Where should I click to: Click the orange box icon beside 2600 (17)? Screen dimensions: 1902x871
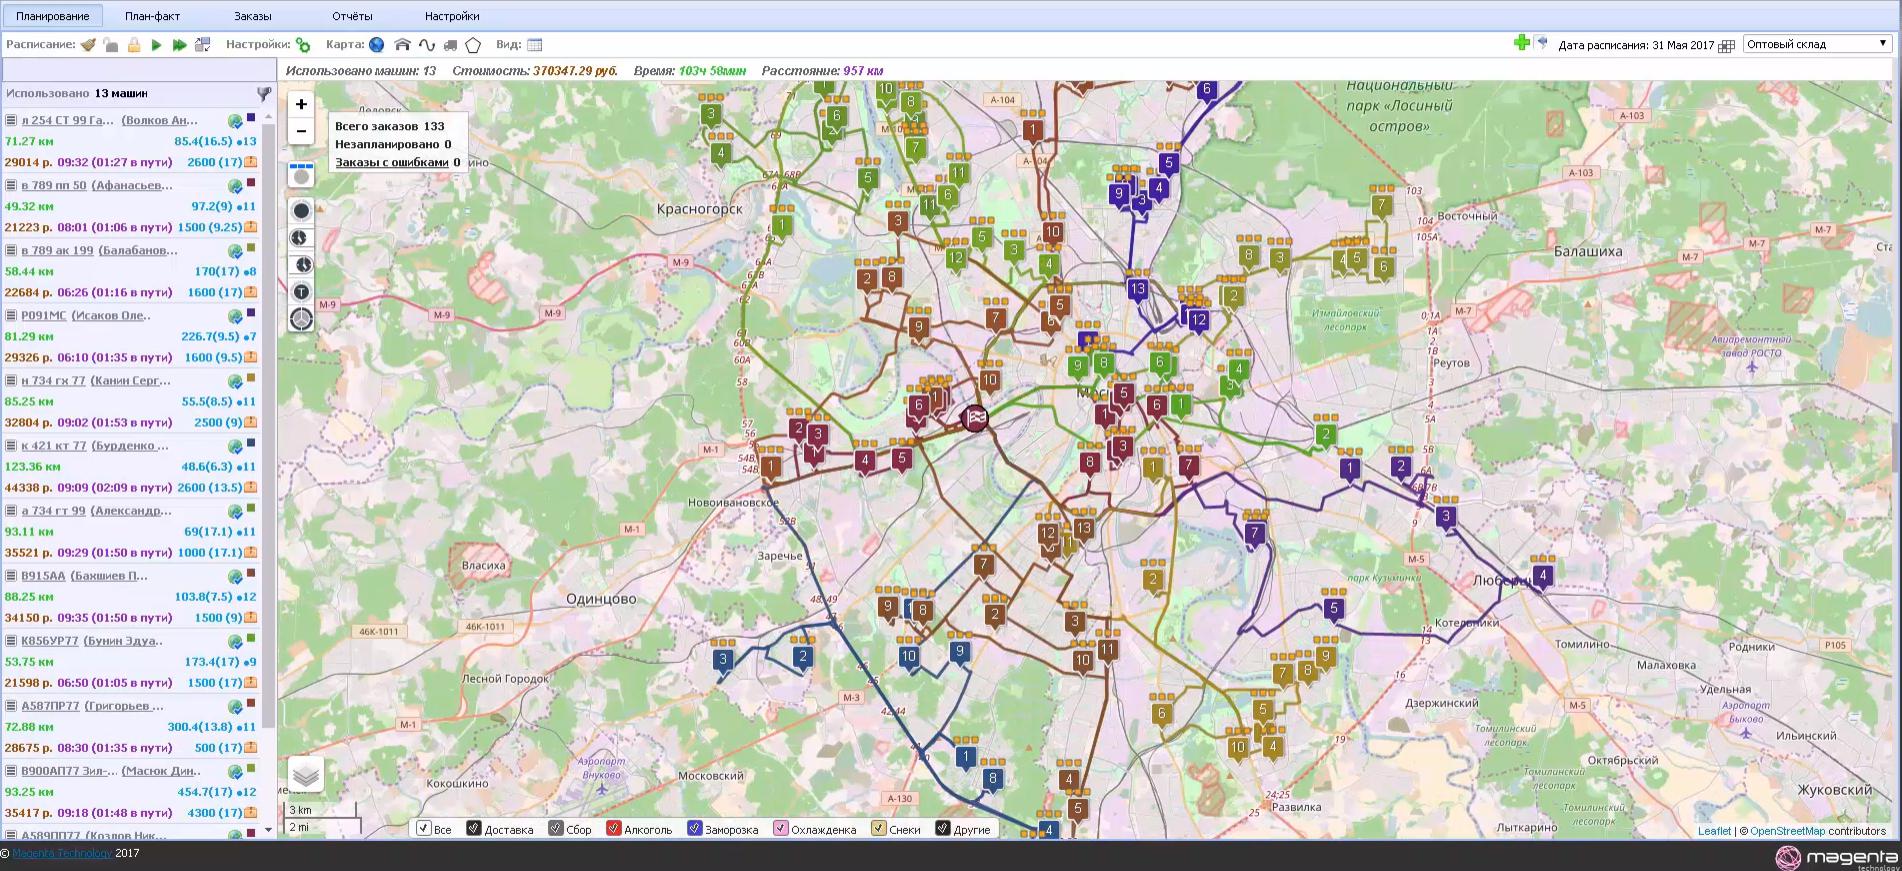coord(251,162)
